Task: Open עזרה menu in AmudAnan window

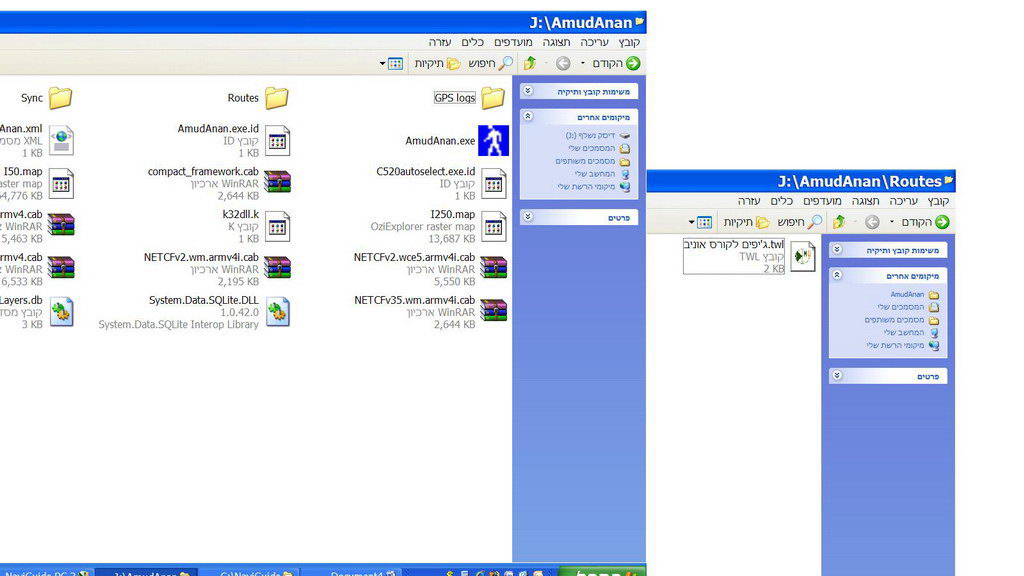Action: tap(440, 42)
